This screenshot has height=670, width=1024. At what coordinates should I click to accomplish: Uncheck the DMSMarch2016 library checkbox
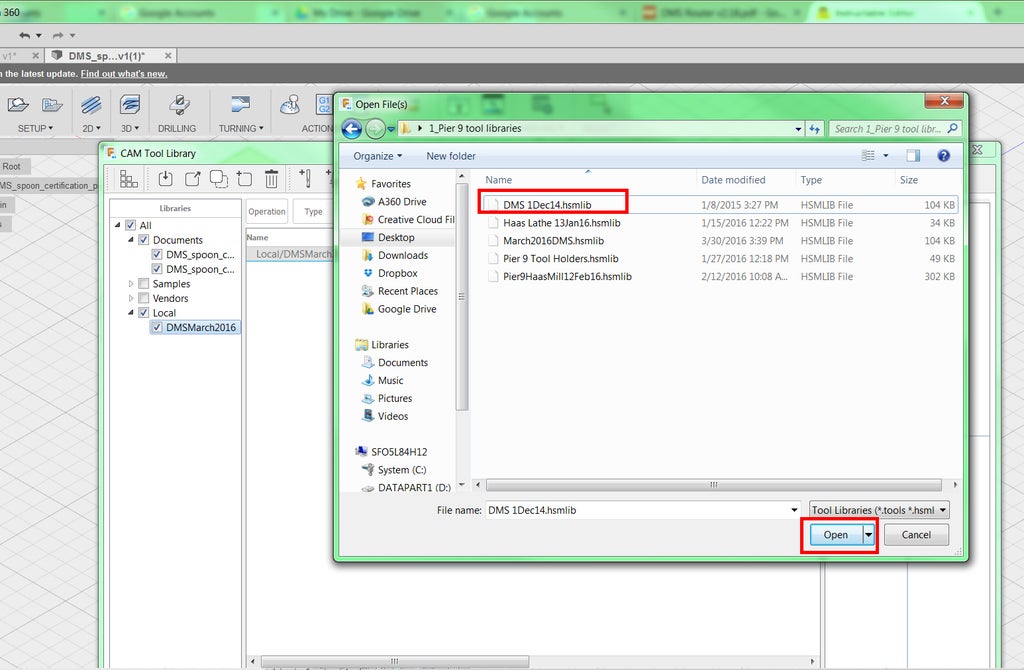tap(157, 327)
